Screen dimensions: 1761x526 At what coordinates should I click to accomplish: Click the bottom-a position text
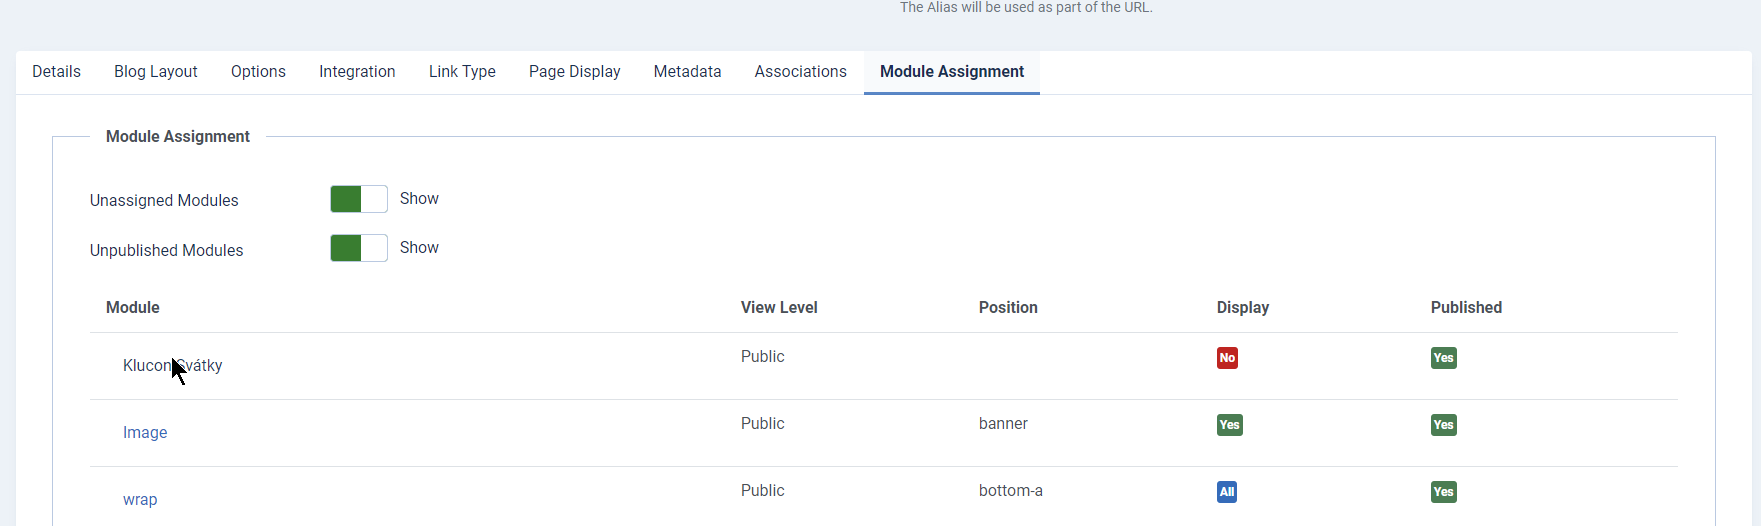pyautogui.click(x=1011, y=491)
